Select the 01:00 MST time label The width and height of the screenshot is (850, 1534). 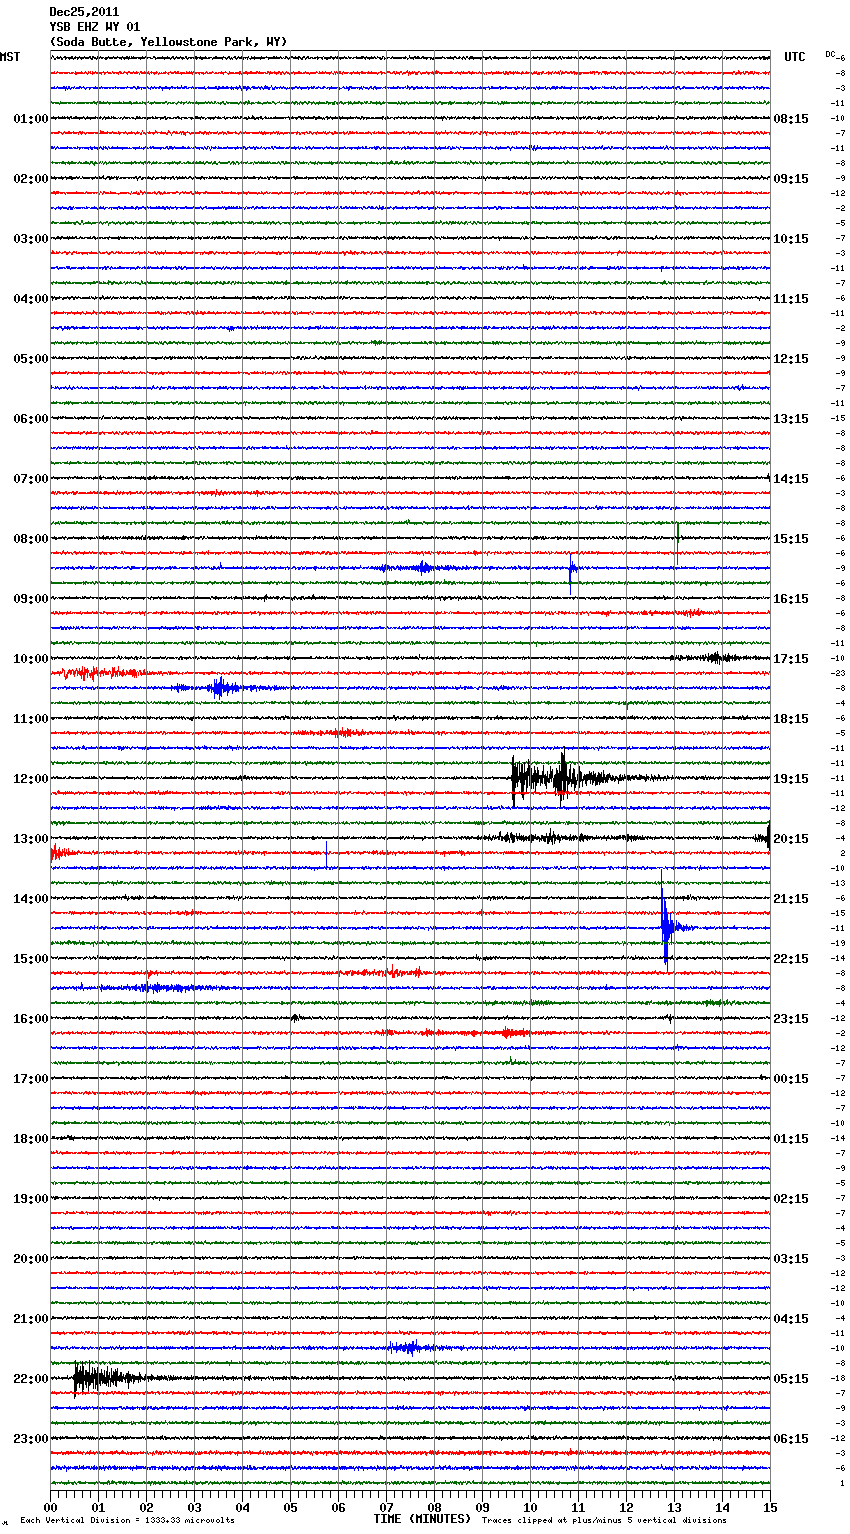tap(31, 119)
